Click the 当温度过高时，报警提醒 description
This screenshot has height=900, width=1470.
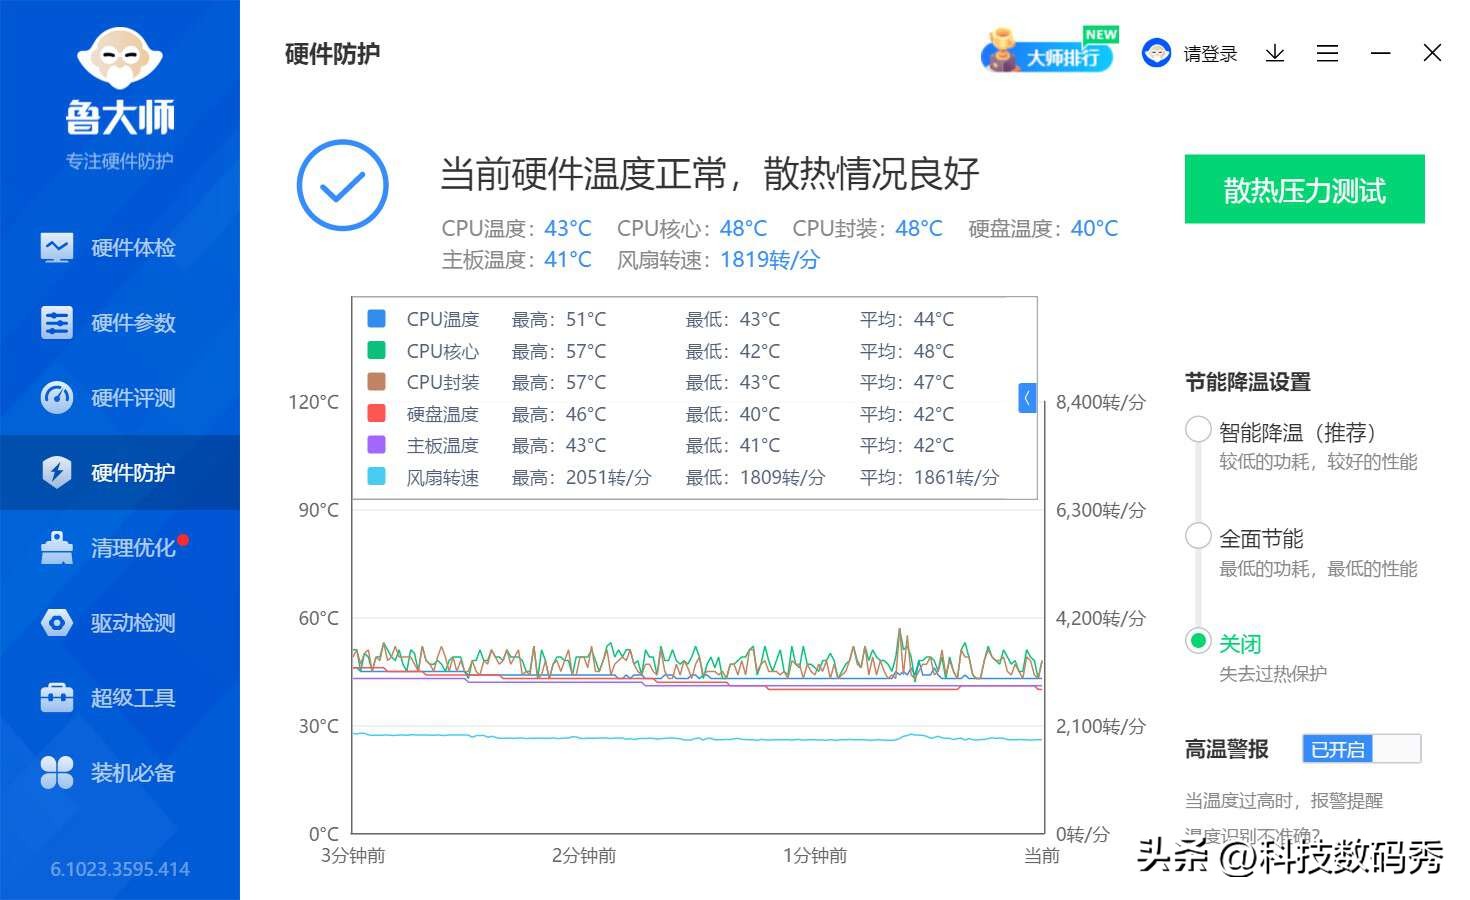pos(1284,801)
